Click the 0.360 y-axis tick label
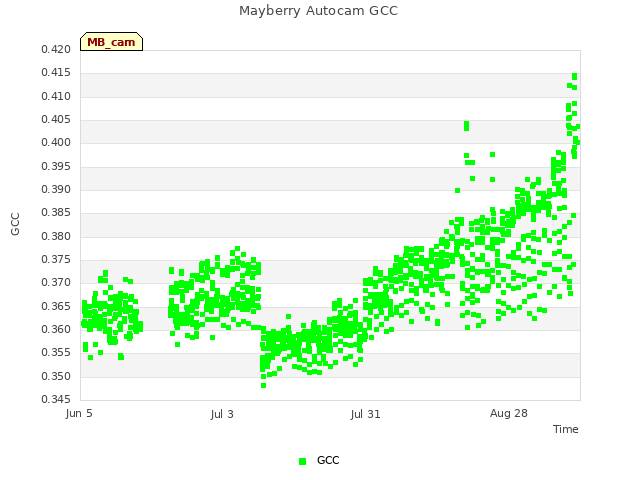Image resolution: width=640 pixels, height=480 pixels. (56, 329)
